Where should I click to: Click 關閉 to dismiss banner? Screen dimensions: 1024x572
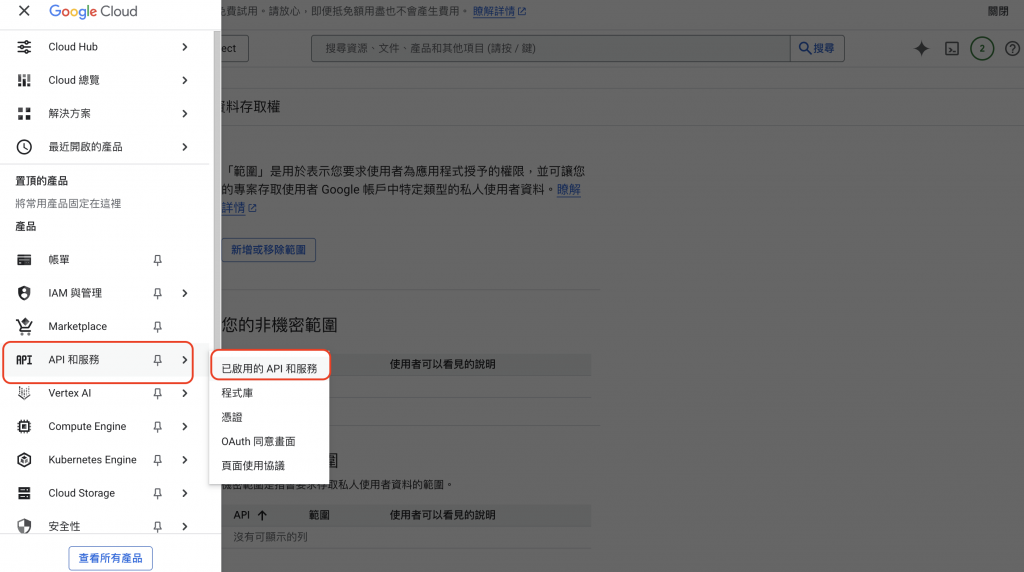pos(998,11)
